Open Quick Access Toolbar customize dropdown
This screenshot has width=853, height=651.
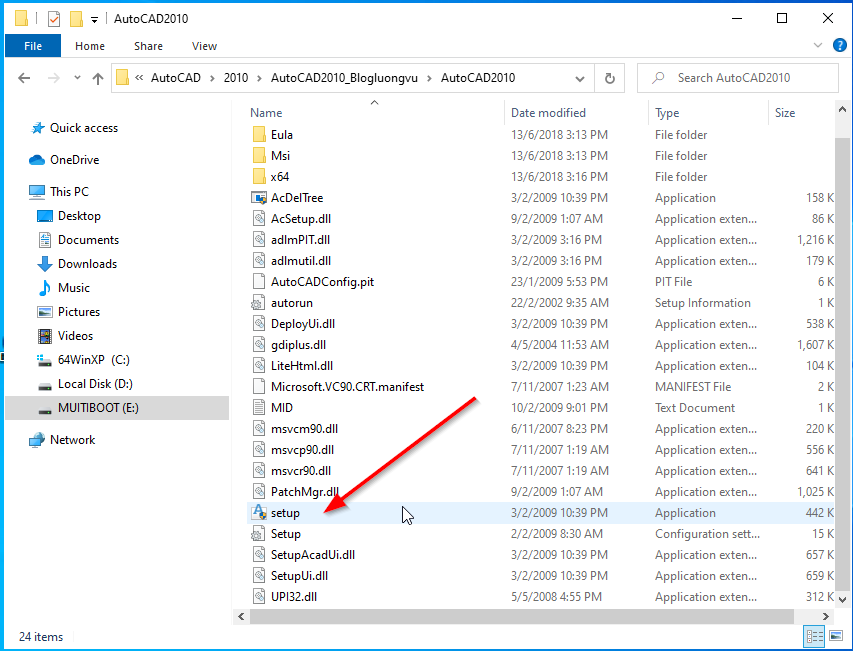(x=94, y=19)
